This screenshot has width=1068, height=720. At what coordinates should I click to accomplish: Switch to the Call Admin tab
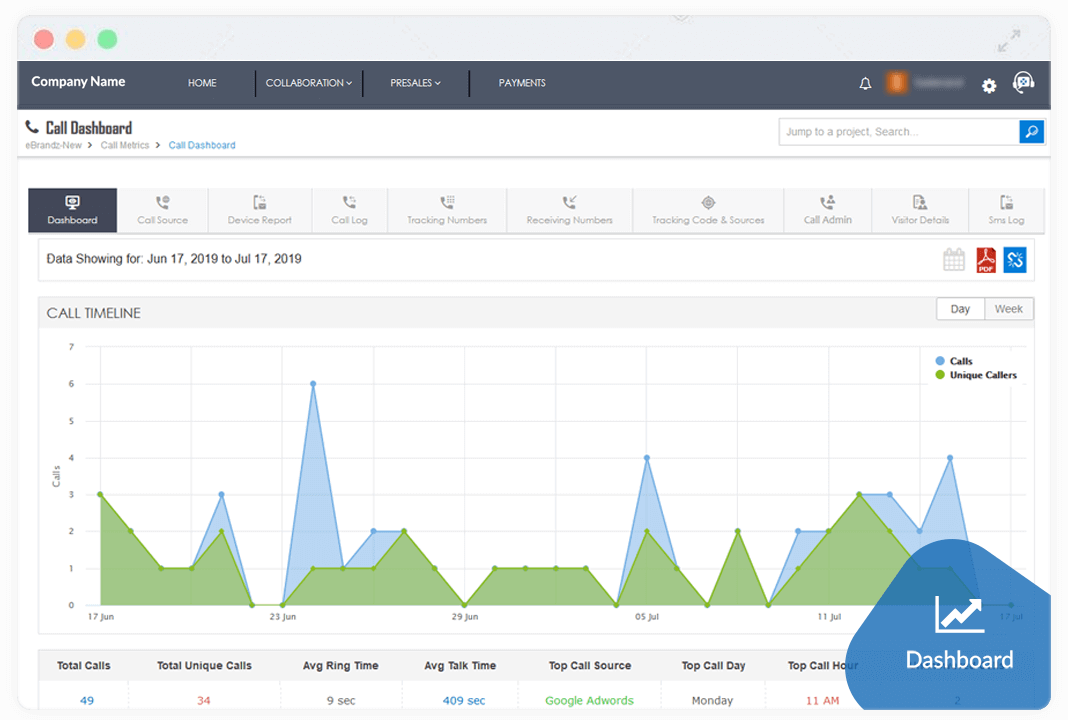point(828,210)
